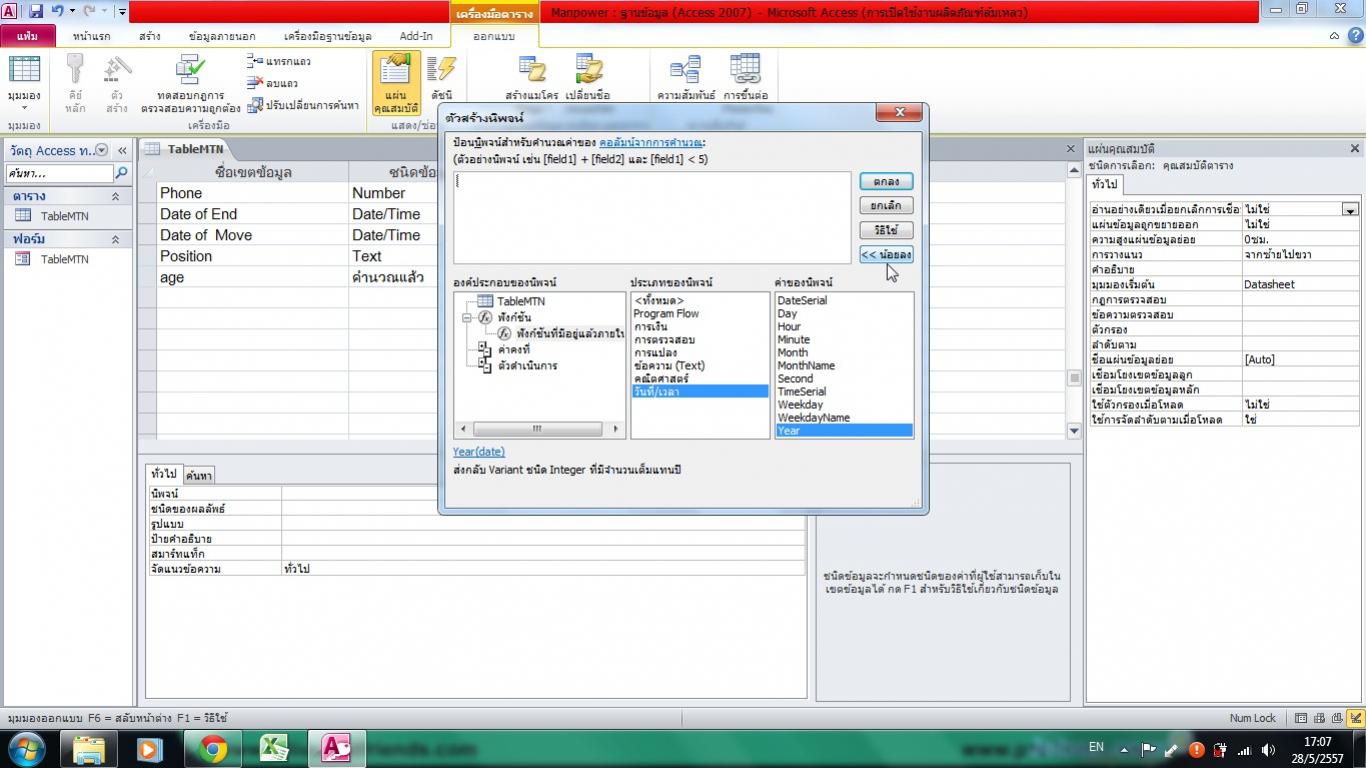This screenshot has height=768, width=1366.
Task: Collapse the ฟอร์ม forms group
Action: coord(115,239)
